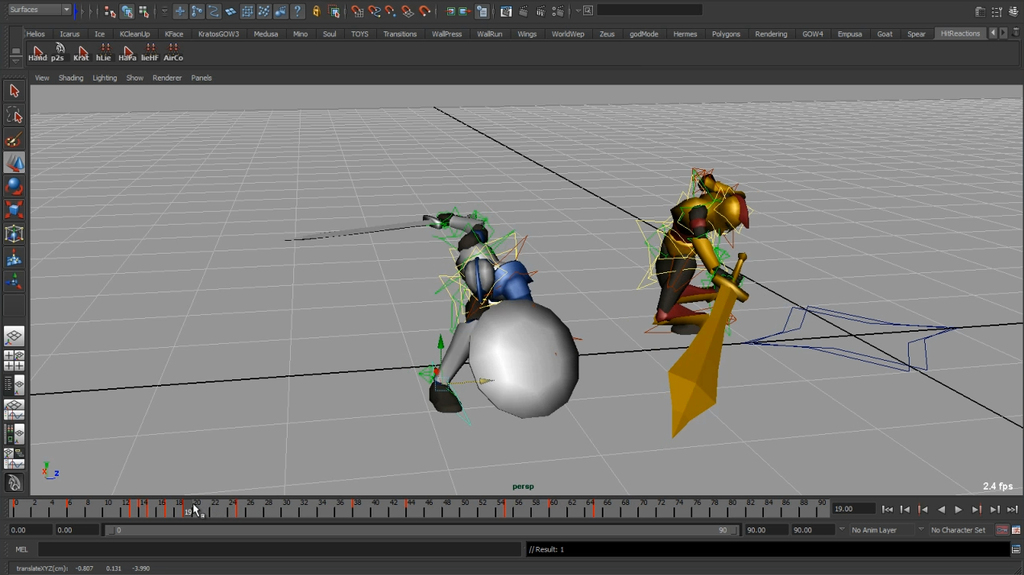The height and width of the screenshot is (575, 1024).
Task: Run the Krat shelf script button
Action: [81, 52]
